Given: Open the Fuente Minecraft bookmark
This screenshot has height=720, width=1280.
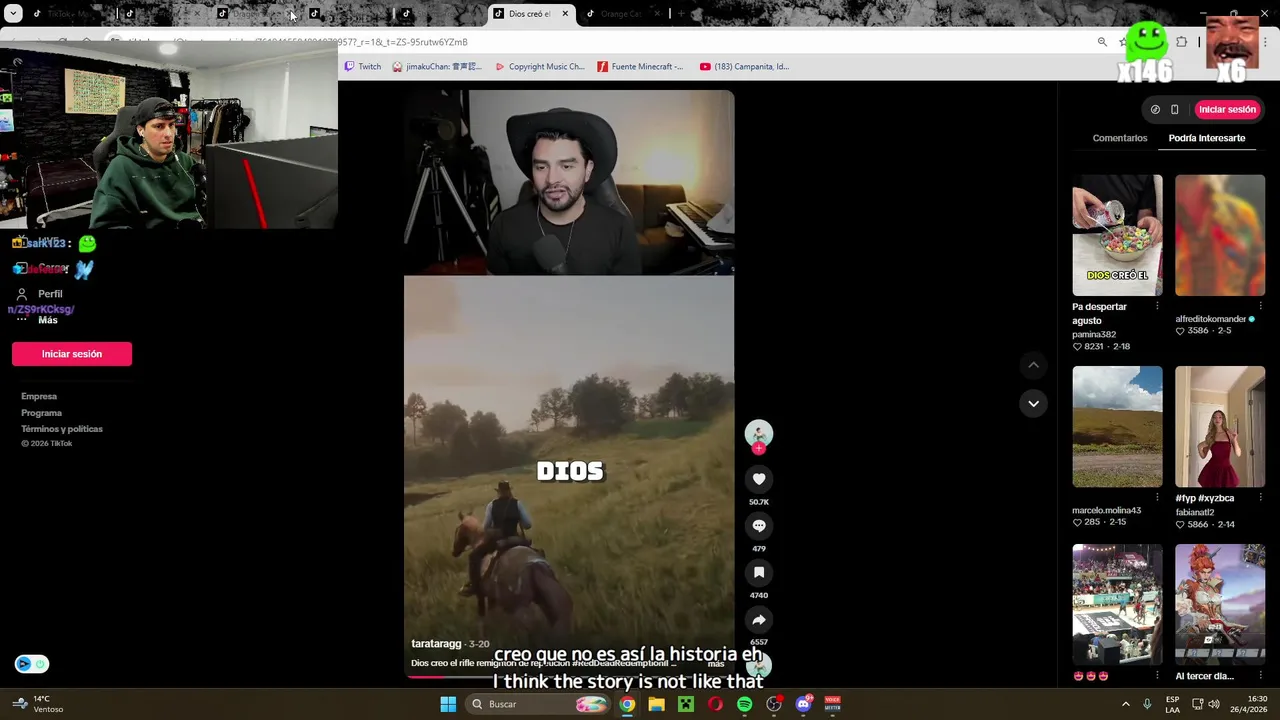Looking at the screenshot, I should click(640, 67).
